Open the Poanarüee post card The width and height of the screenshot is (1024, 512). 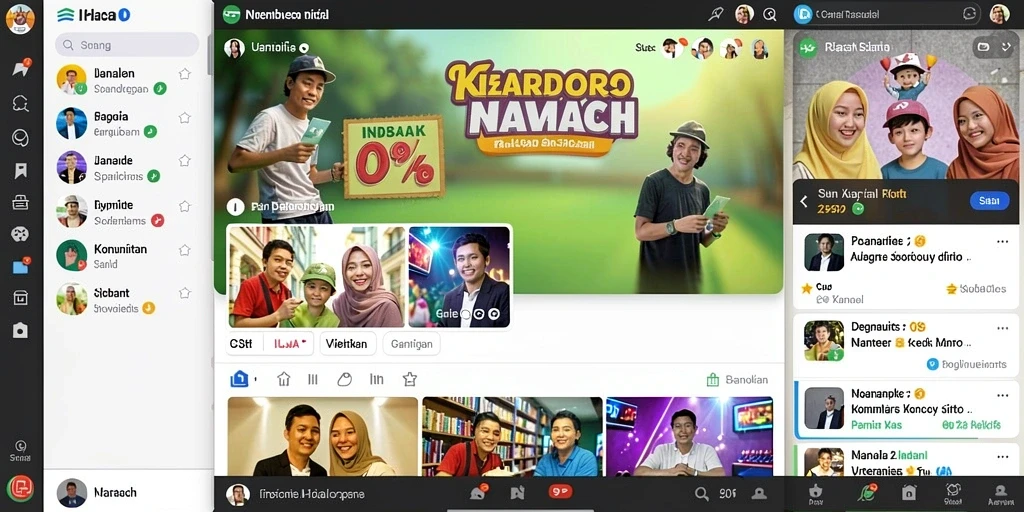tap(906, 268)
